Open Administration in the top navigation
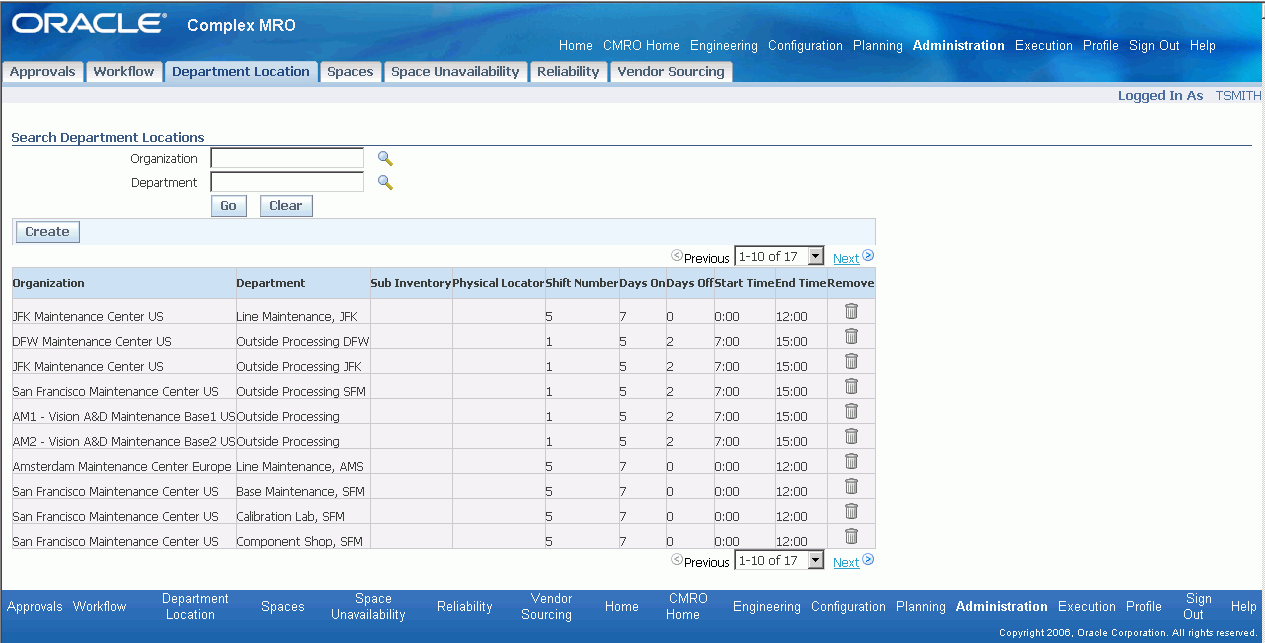The image size is (1265, 643). pos(959,46)
